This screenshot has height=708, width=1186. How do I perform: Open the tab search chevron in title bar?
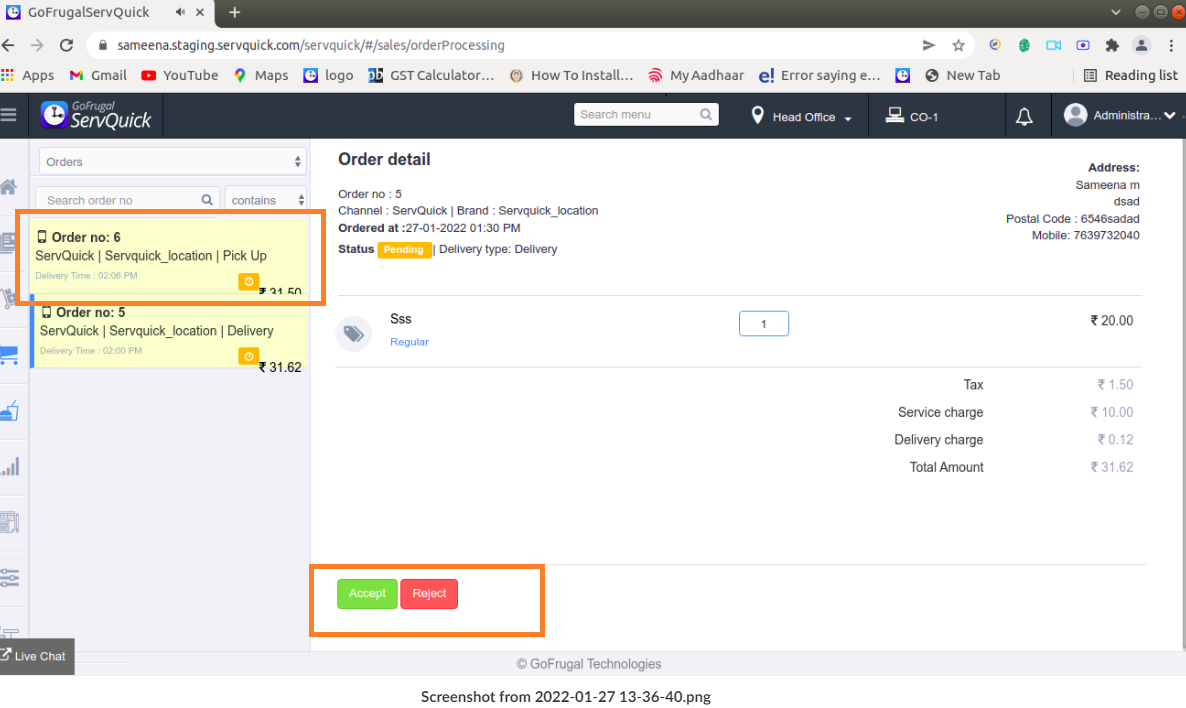click(x=1116, y=12)
